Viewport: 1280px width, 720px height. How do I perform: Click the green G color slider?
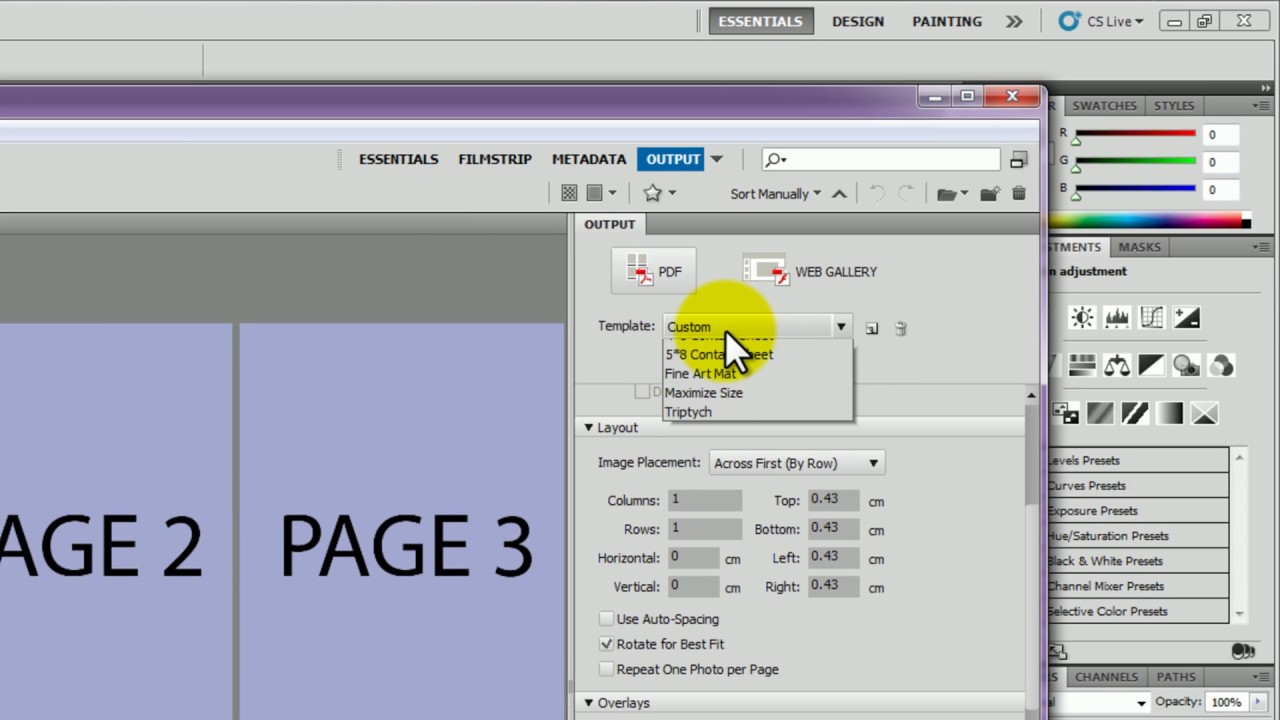coord(1135,161)
